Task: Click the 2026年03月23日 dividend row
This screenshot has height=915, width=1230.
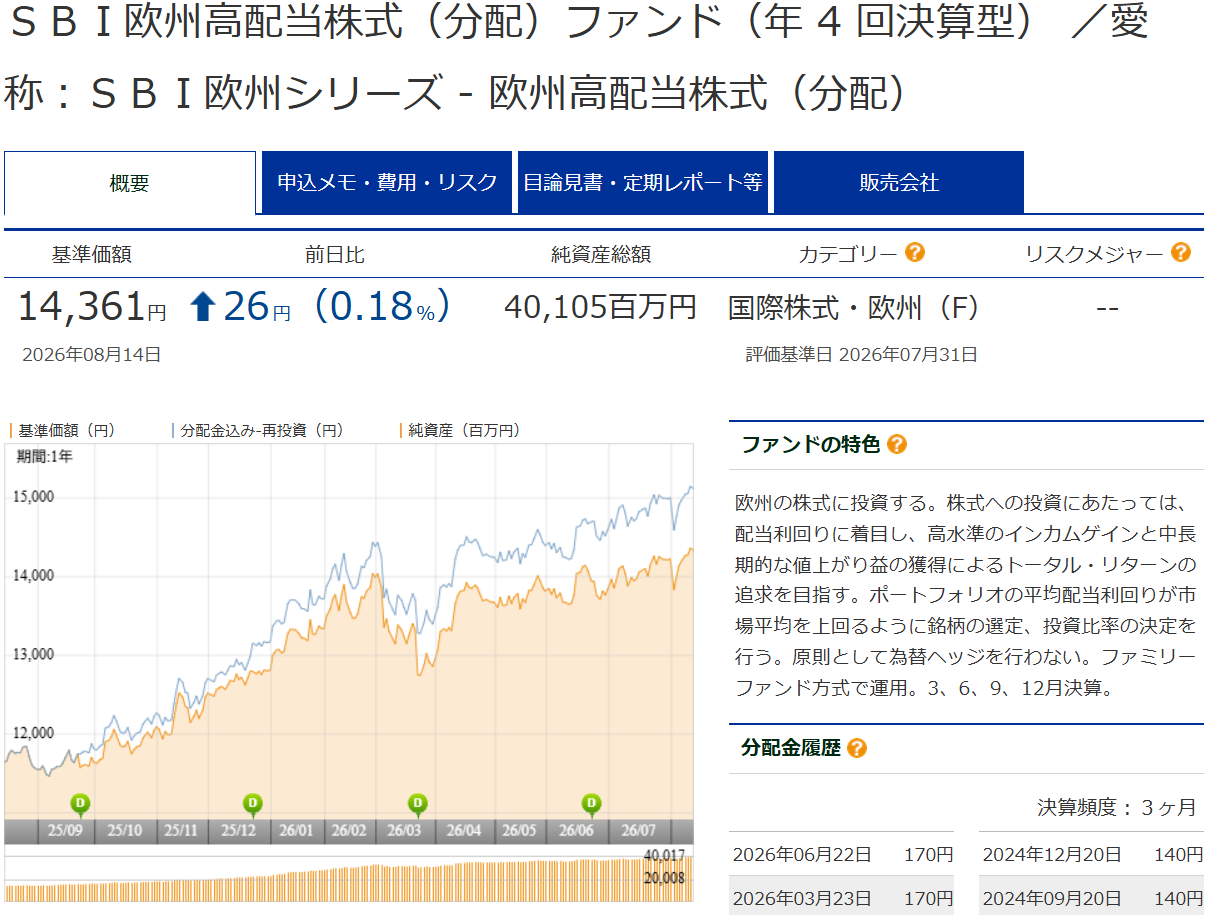Action: point(841,896)
